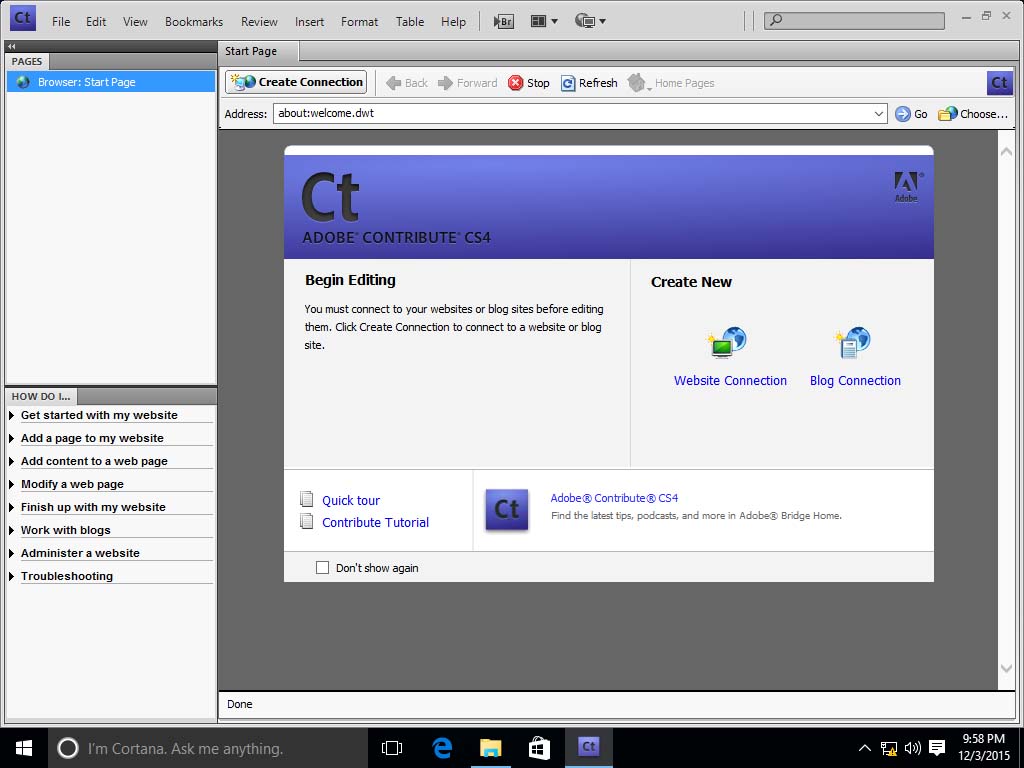1024x768 pixels.
Task: Open the View menu
Action: click(x=135, y=22)
